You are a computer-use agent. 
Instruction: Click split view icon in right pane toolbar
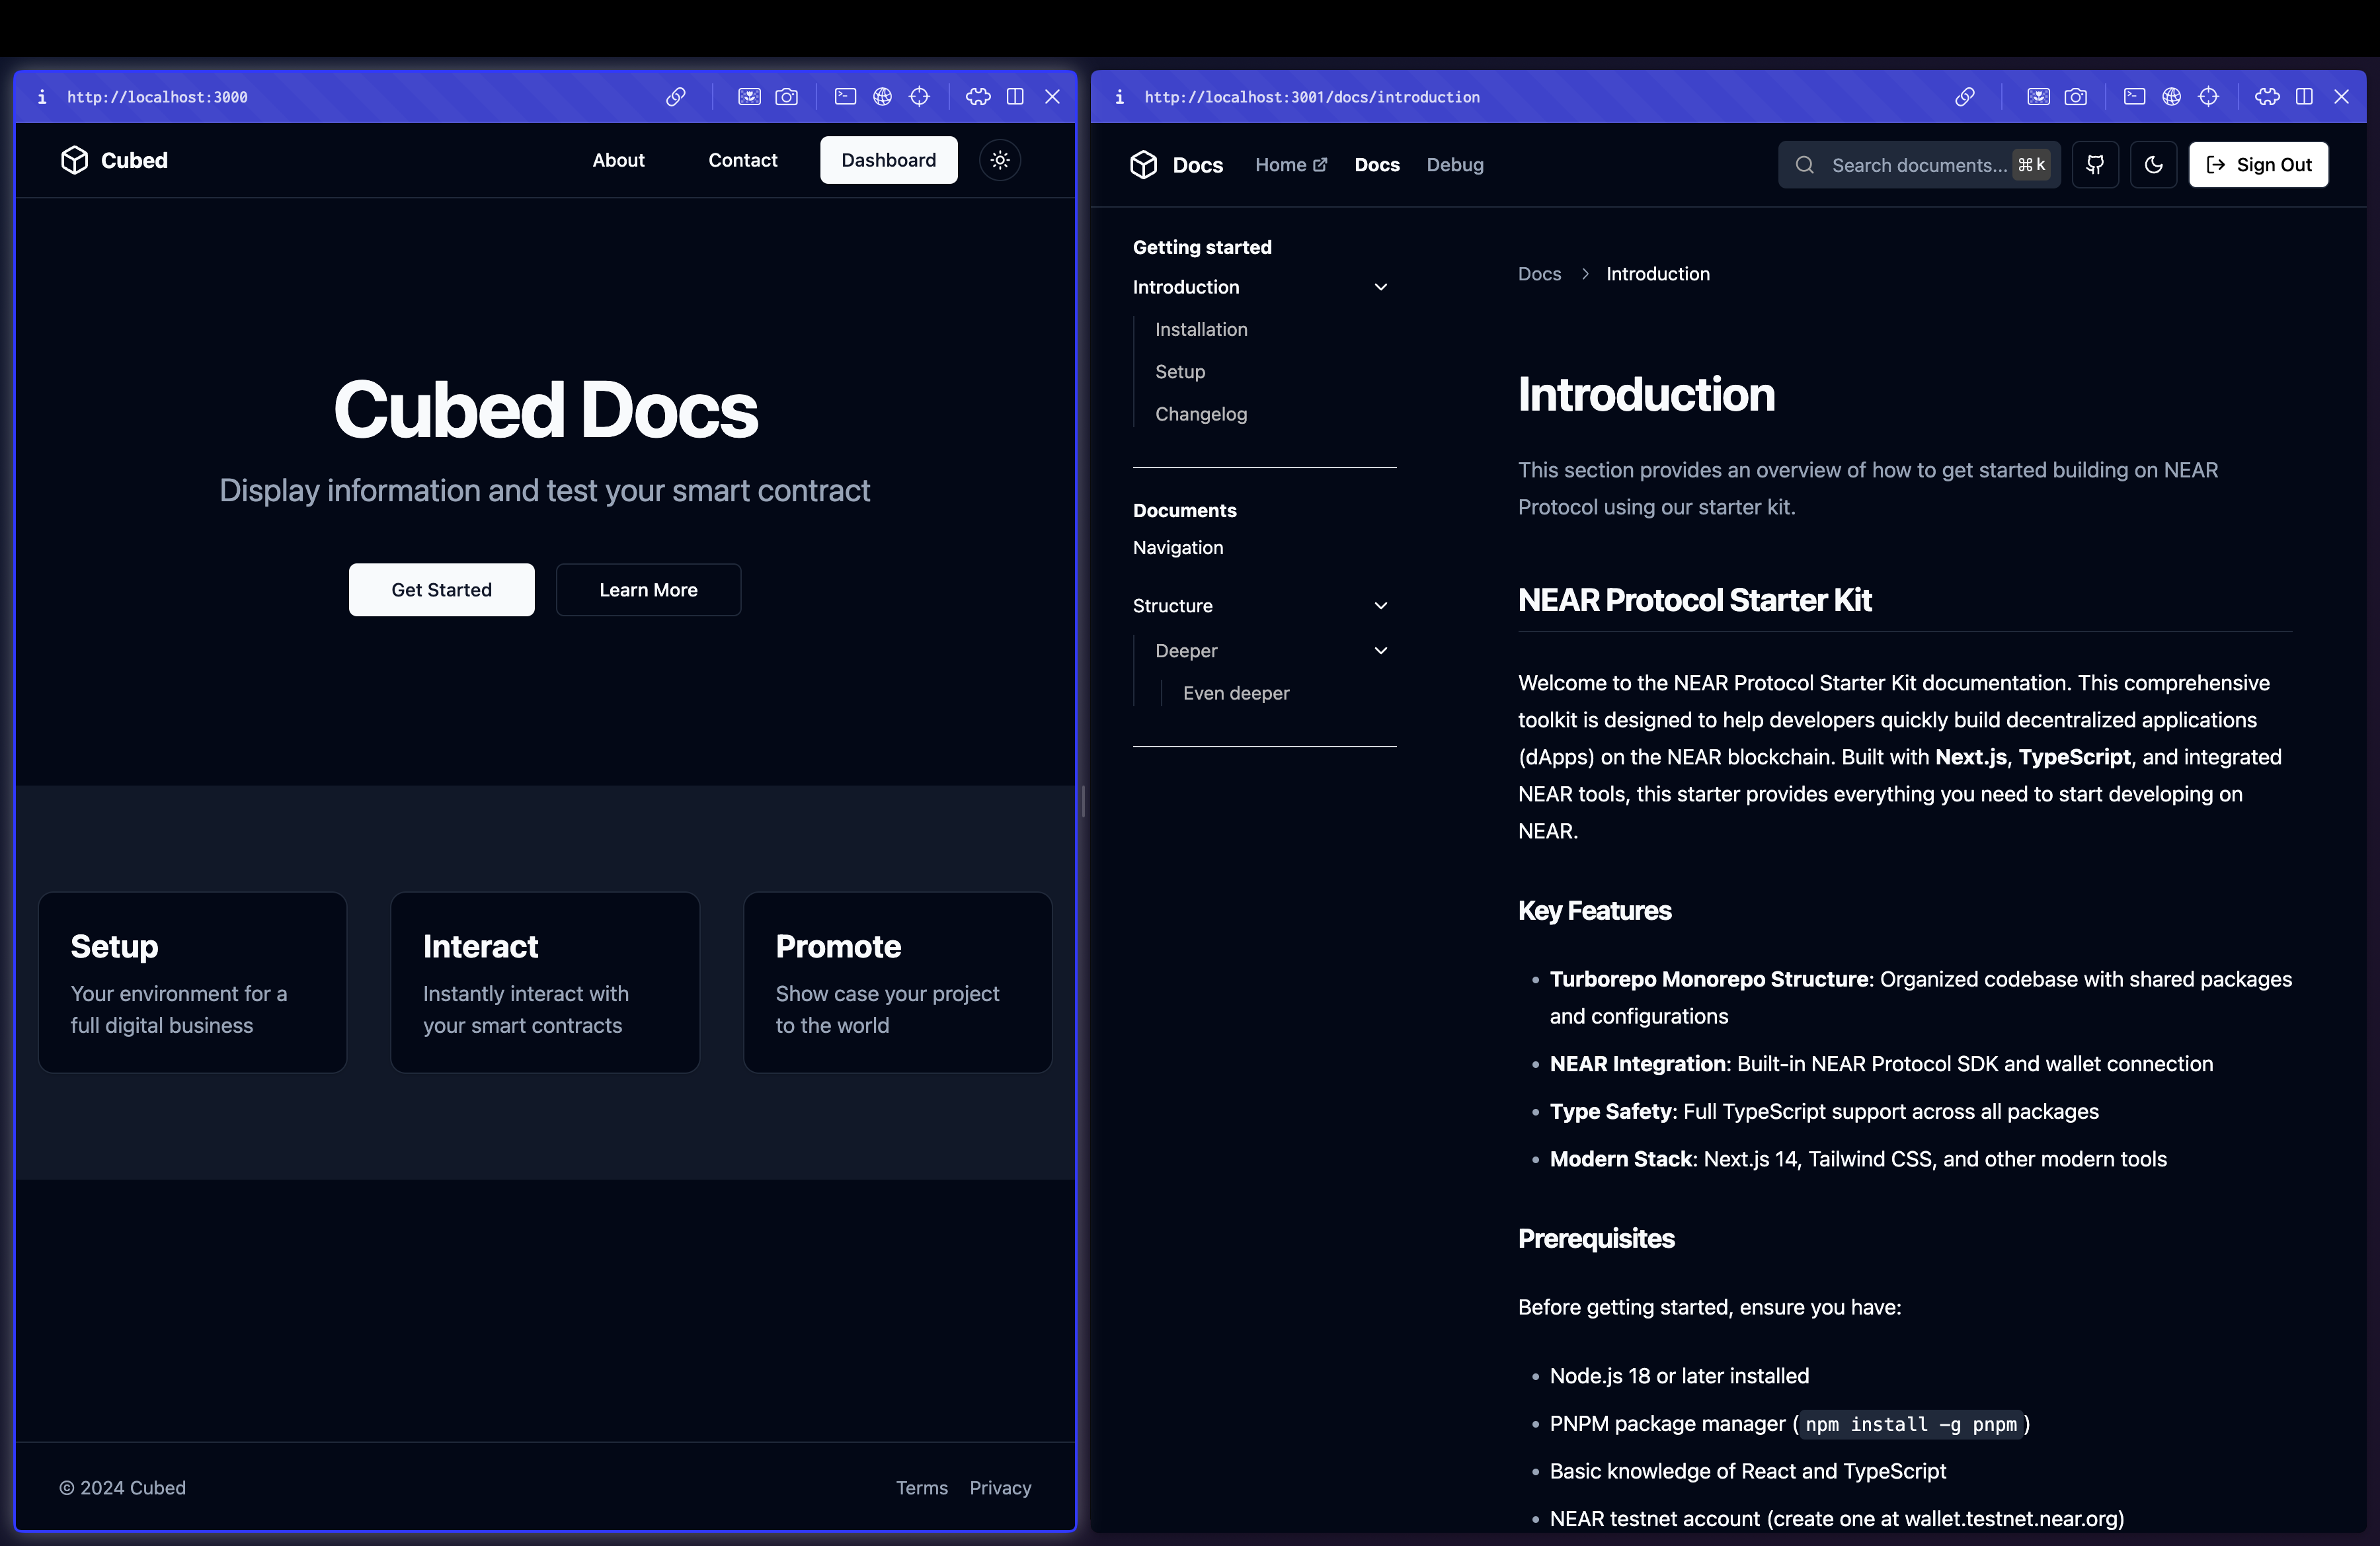click(x=2304, y=97)
